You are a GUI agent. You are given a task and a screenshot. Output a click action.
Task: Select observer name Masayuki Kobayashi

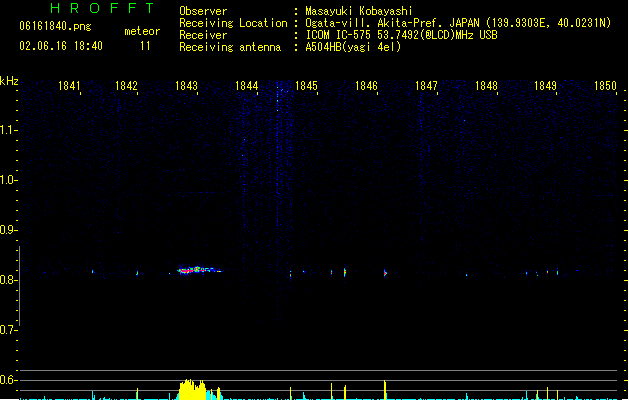coord(358,11)
